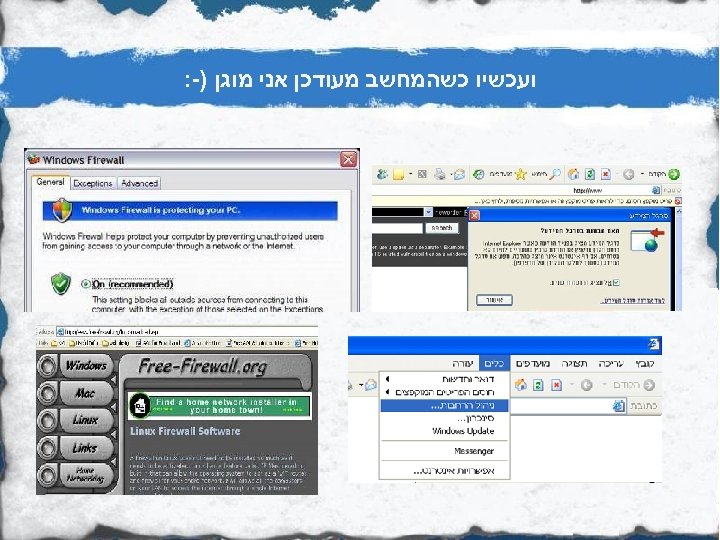Click the address field showing http://www
Viewport: 720px width, 540px height.
coord(516,190)
